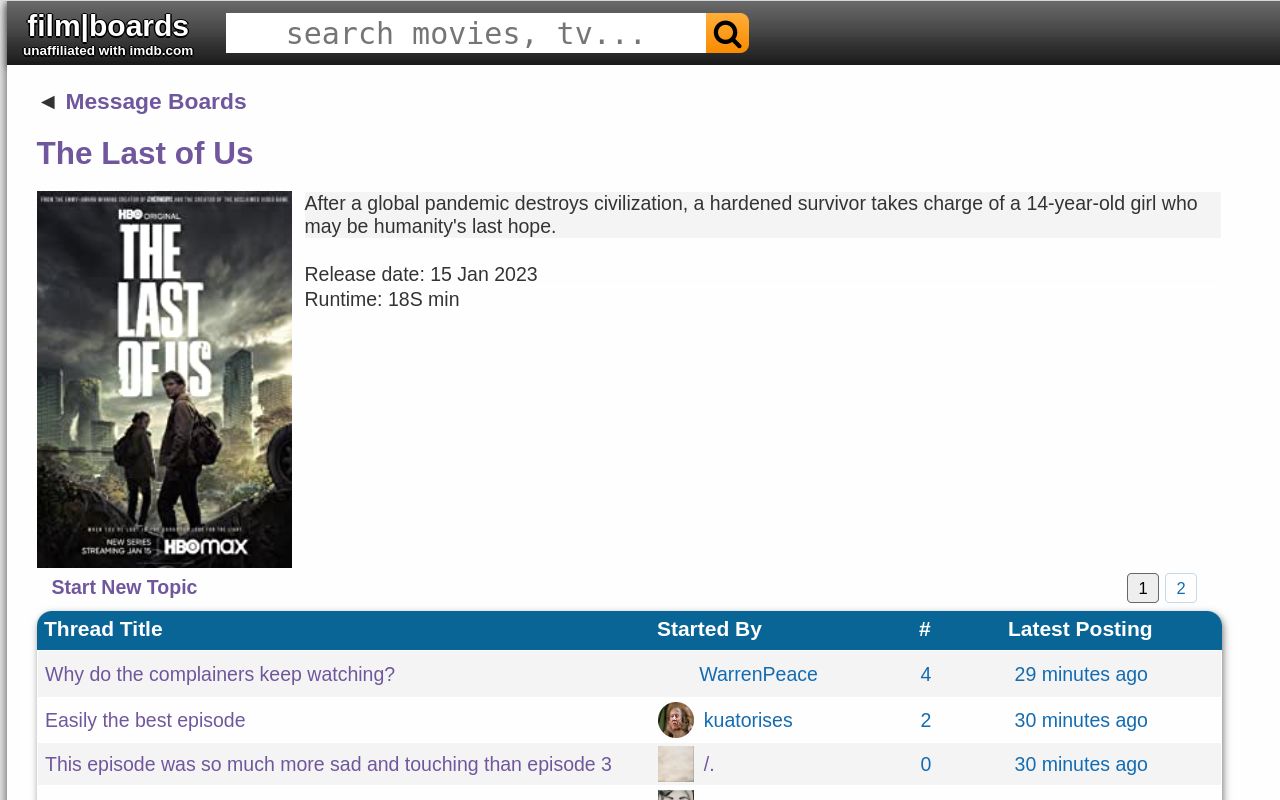Viewport: 1280px width, 800px height.
Task: Sort threads by Thread Title column
Action: point(103,629)
